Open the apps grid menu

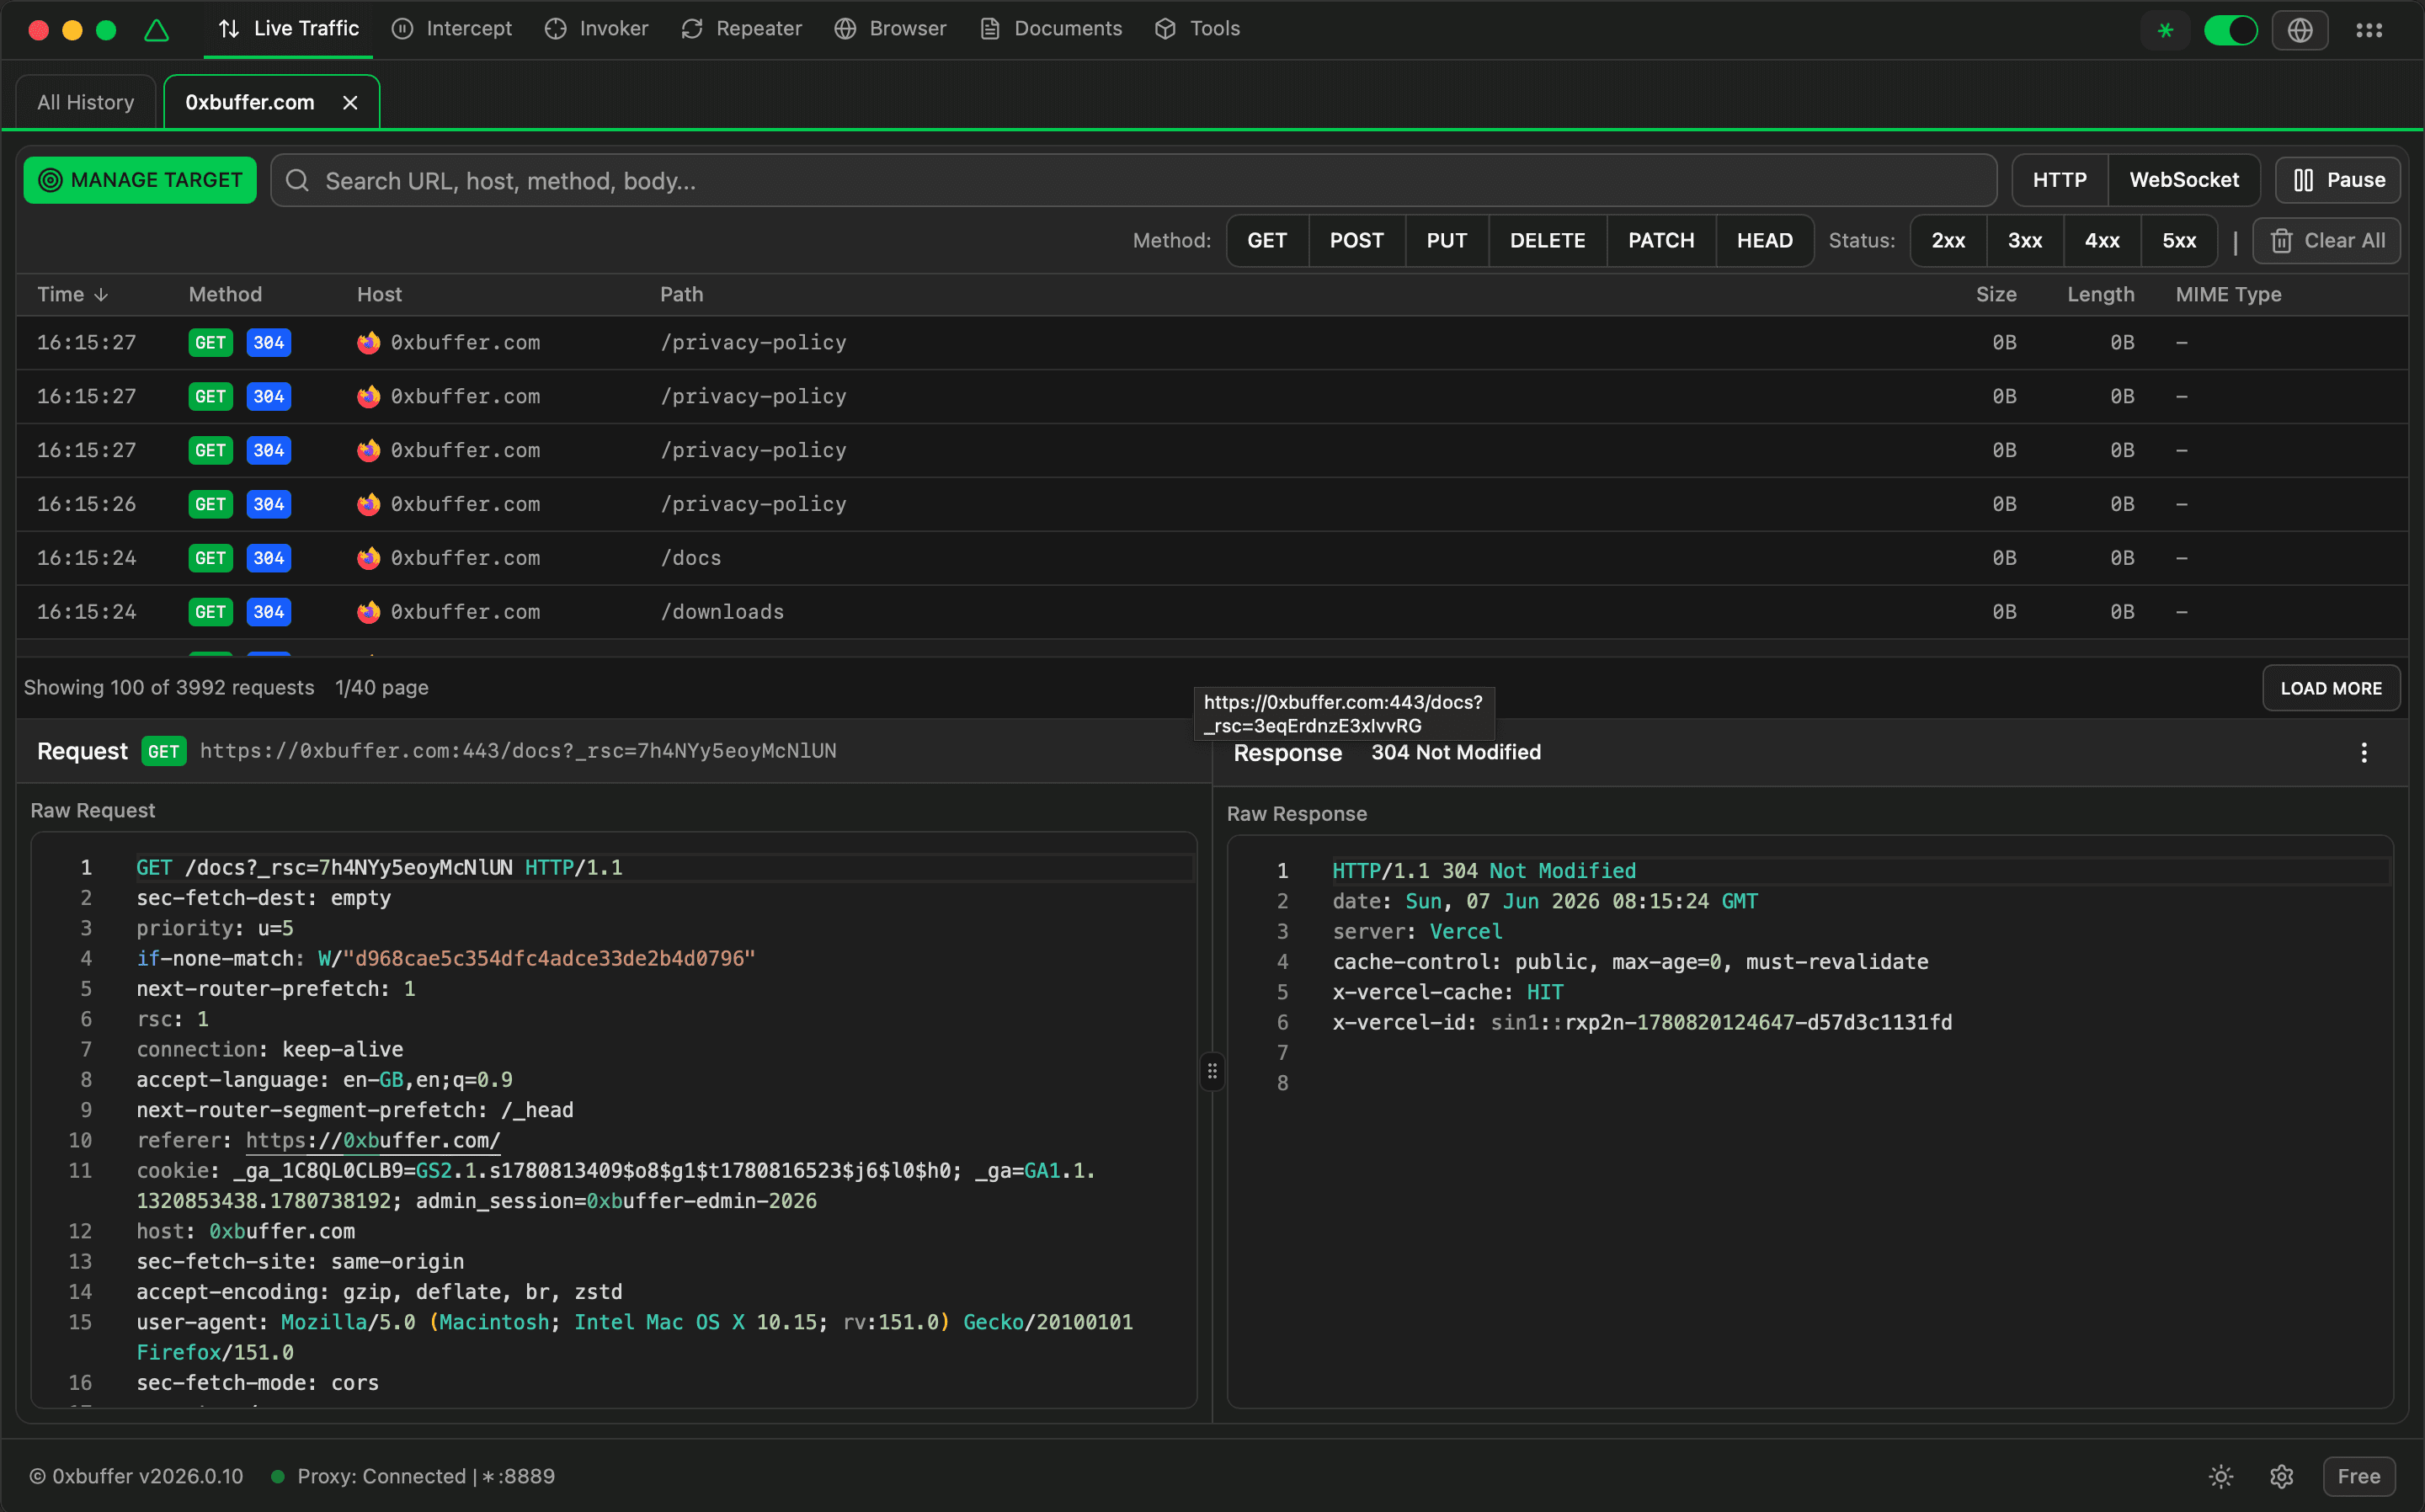pyautogui.click(x=2369, y=30)
